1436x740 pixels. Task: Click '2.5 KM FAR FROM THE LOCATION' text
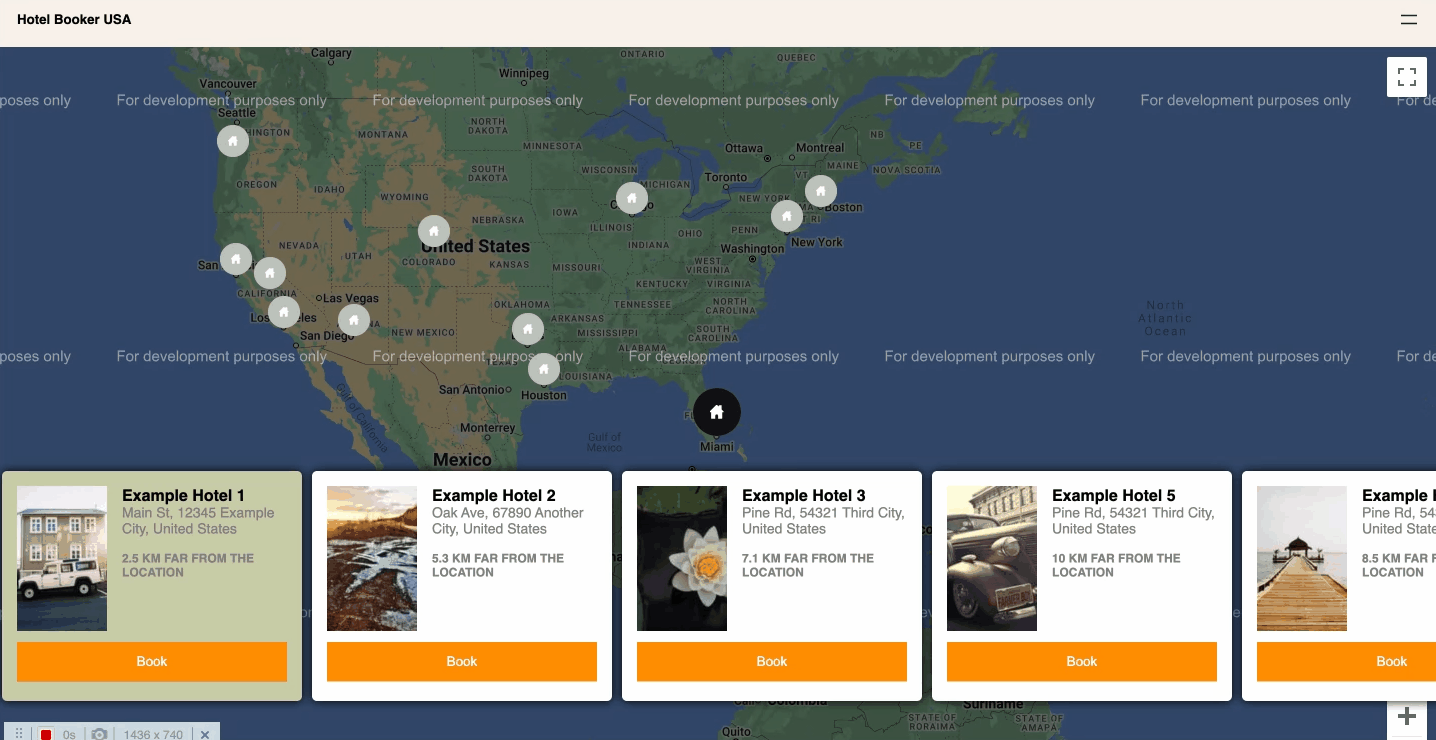point(188,566)
